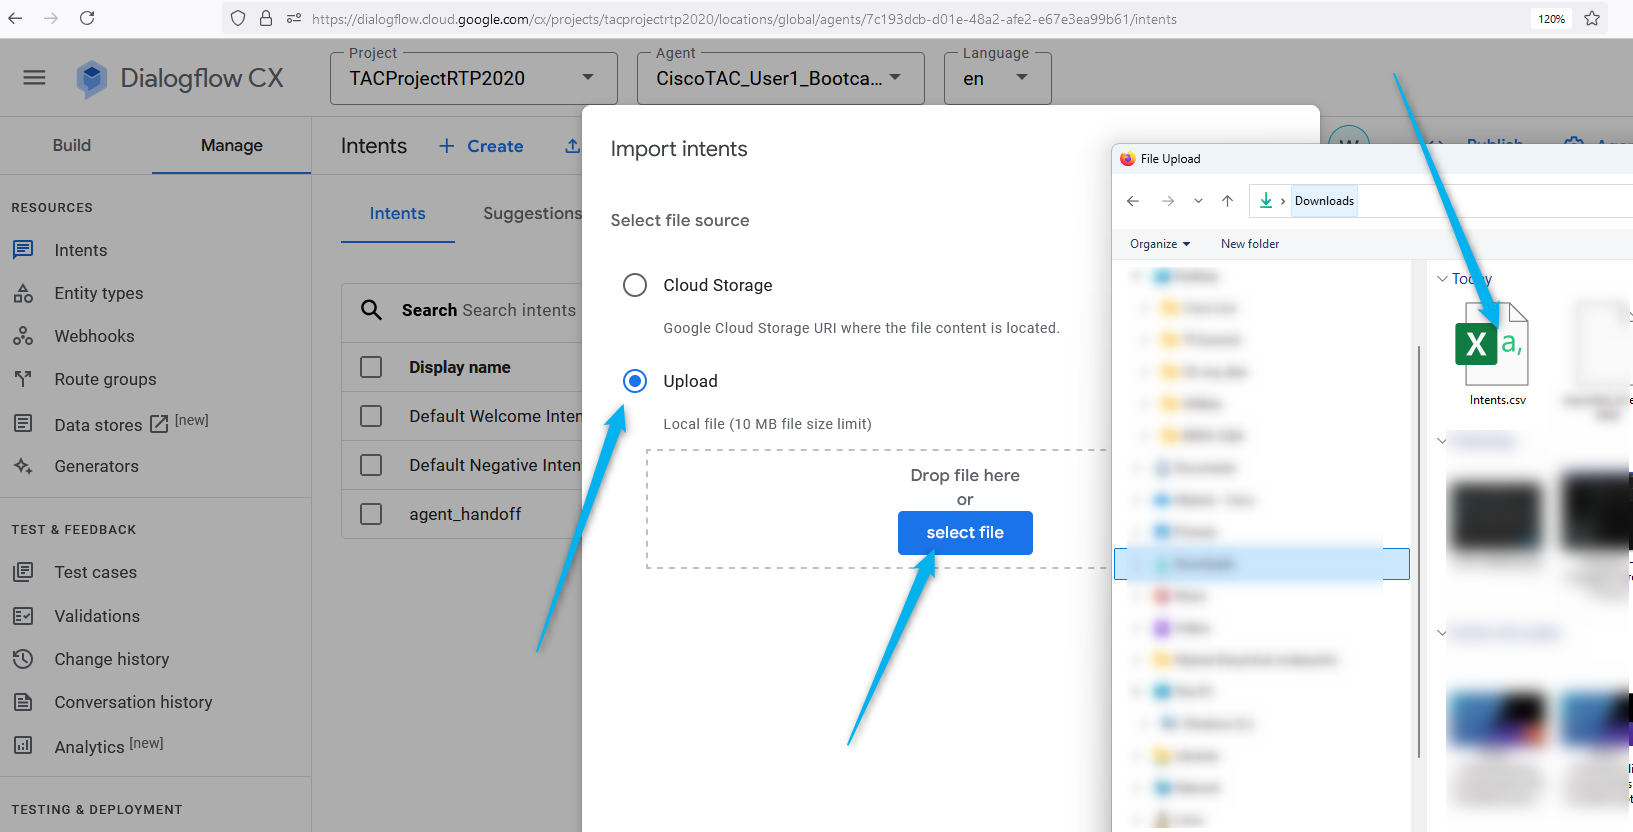Open the Suggestions sub-tab
The image size is (1633, 832).
tap(532, 213)
